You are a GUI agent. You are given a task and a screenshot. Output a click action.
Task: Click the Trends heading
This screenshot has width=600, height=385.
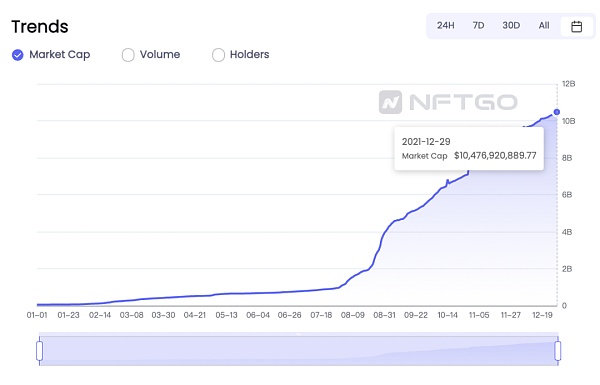tap(40, 27)
